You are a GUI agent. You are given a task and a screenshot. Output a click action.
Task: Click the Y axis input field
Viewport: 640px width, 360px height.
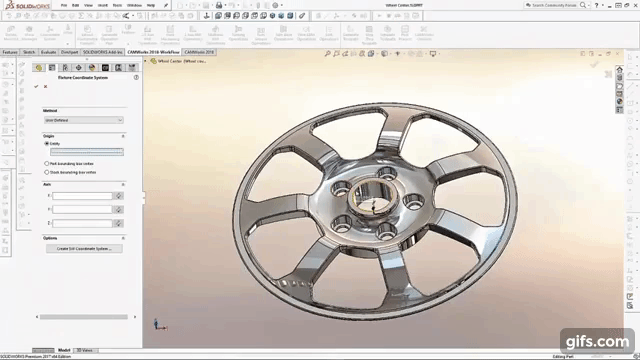tap(82, 209)
